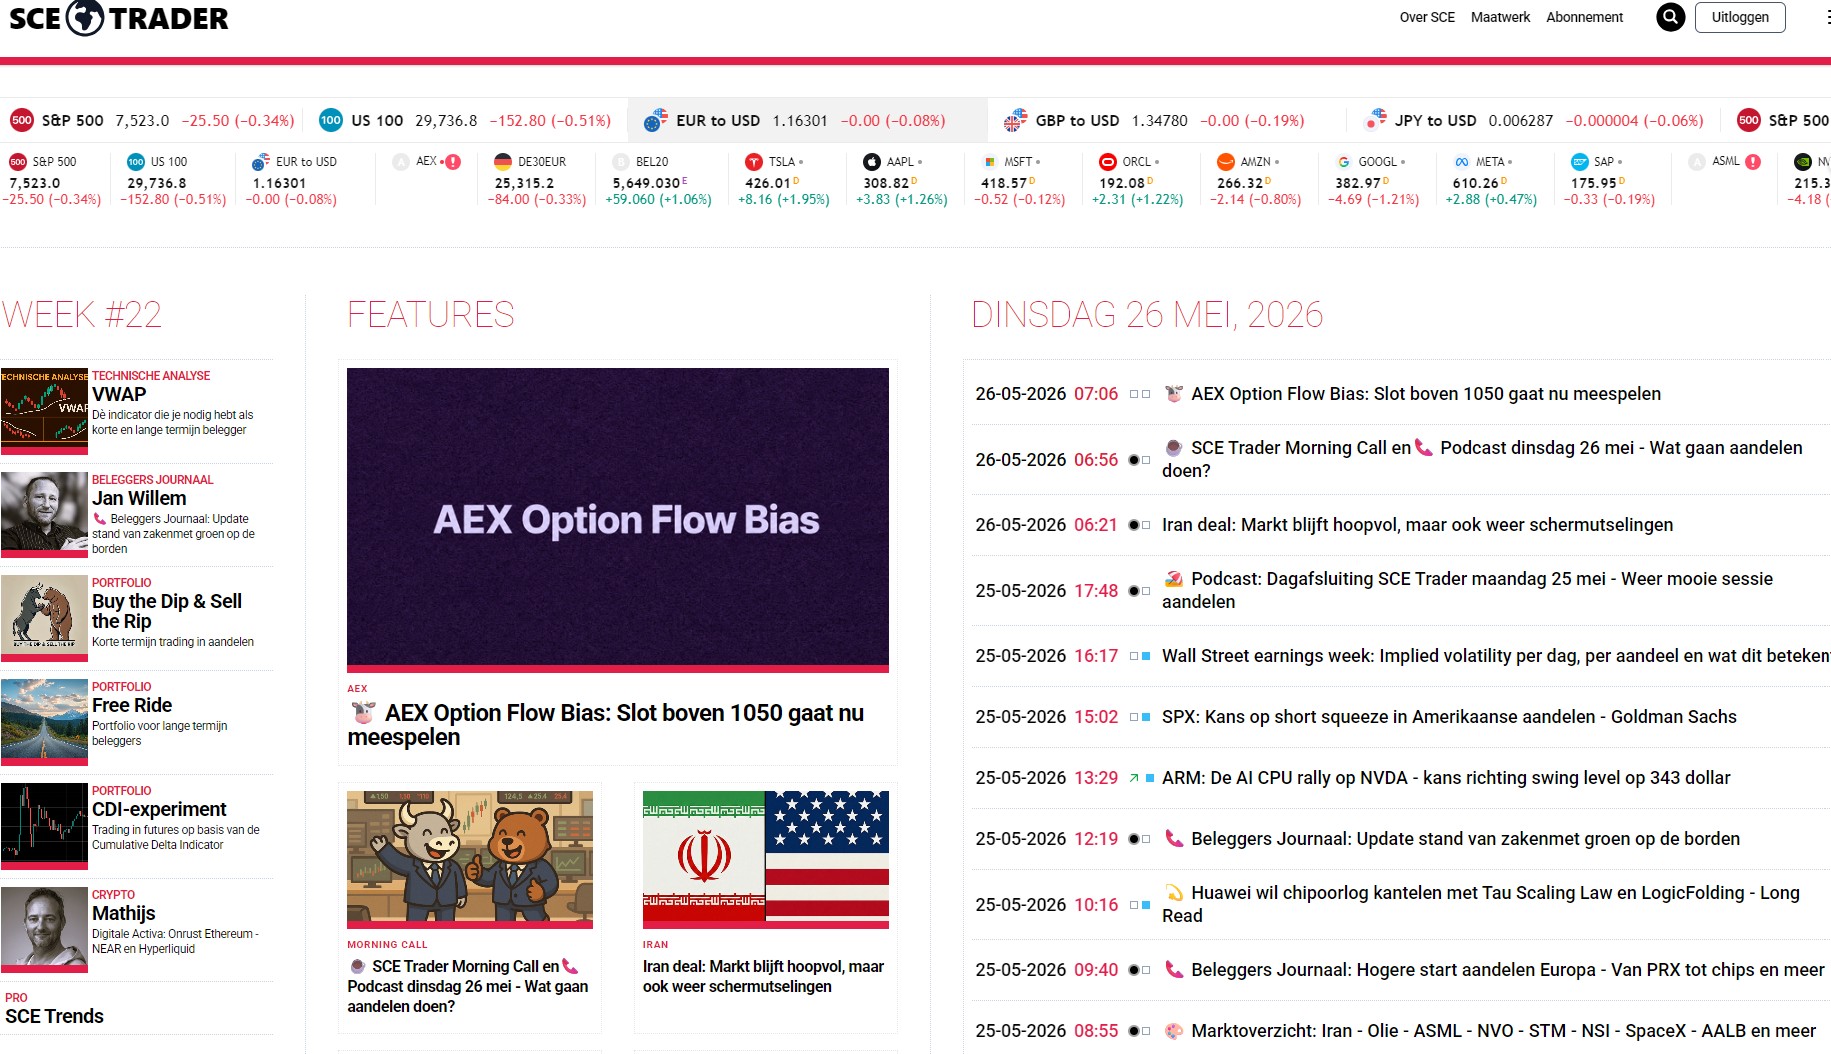Open the Maatwerk menu item
1831x1054 pixels.
tap(1500, 17)
